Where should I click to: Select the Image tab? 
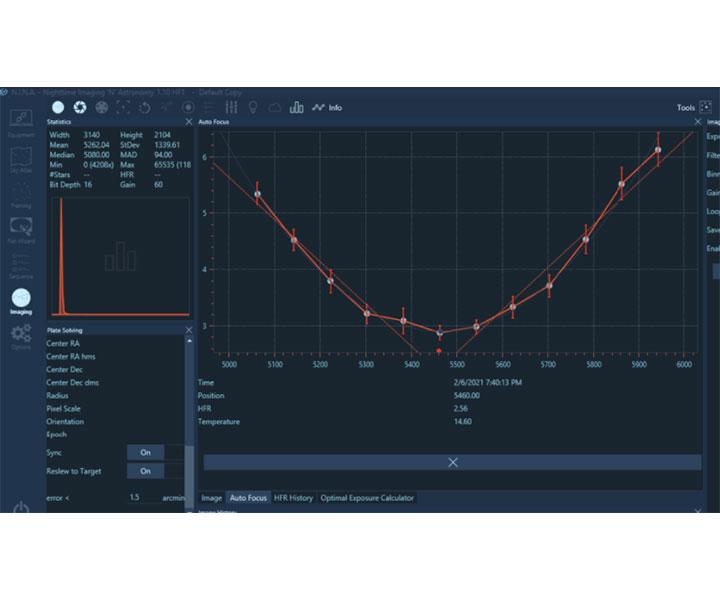(x=211, y=498)
